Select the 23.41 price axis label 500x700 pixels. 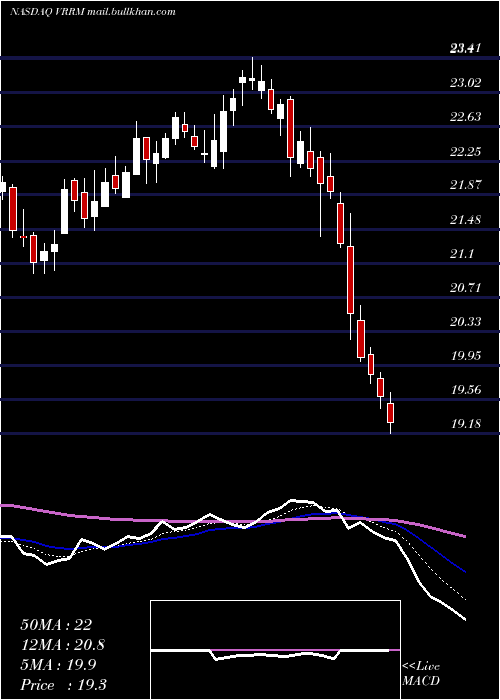coord(465,48)
